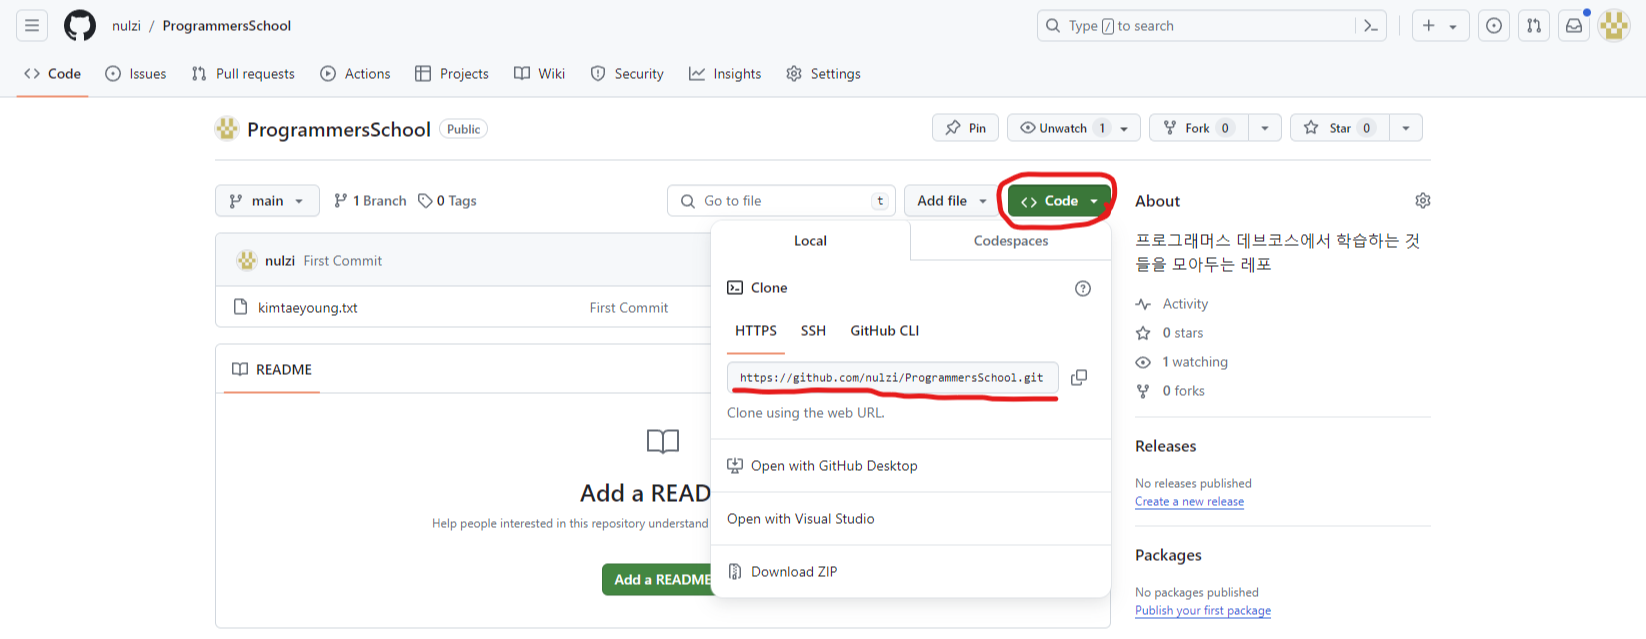Open the 0 stars link
This screenshot has width=1646, height=639.
pyautogui.click(x=1170, y=333)
